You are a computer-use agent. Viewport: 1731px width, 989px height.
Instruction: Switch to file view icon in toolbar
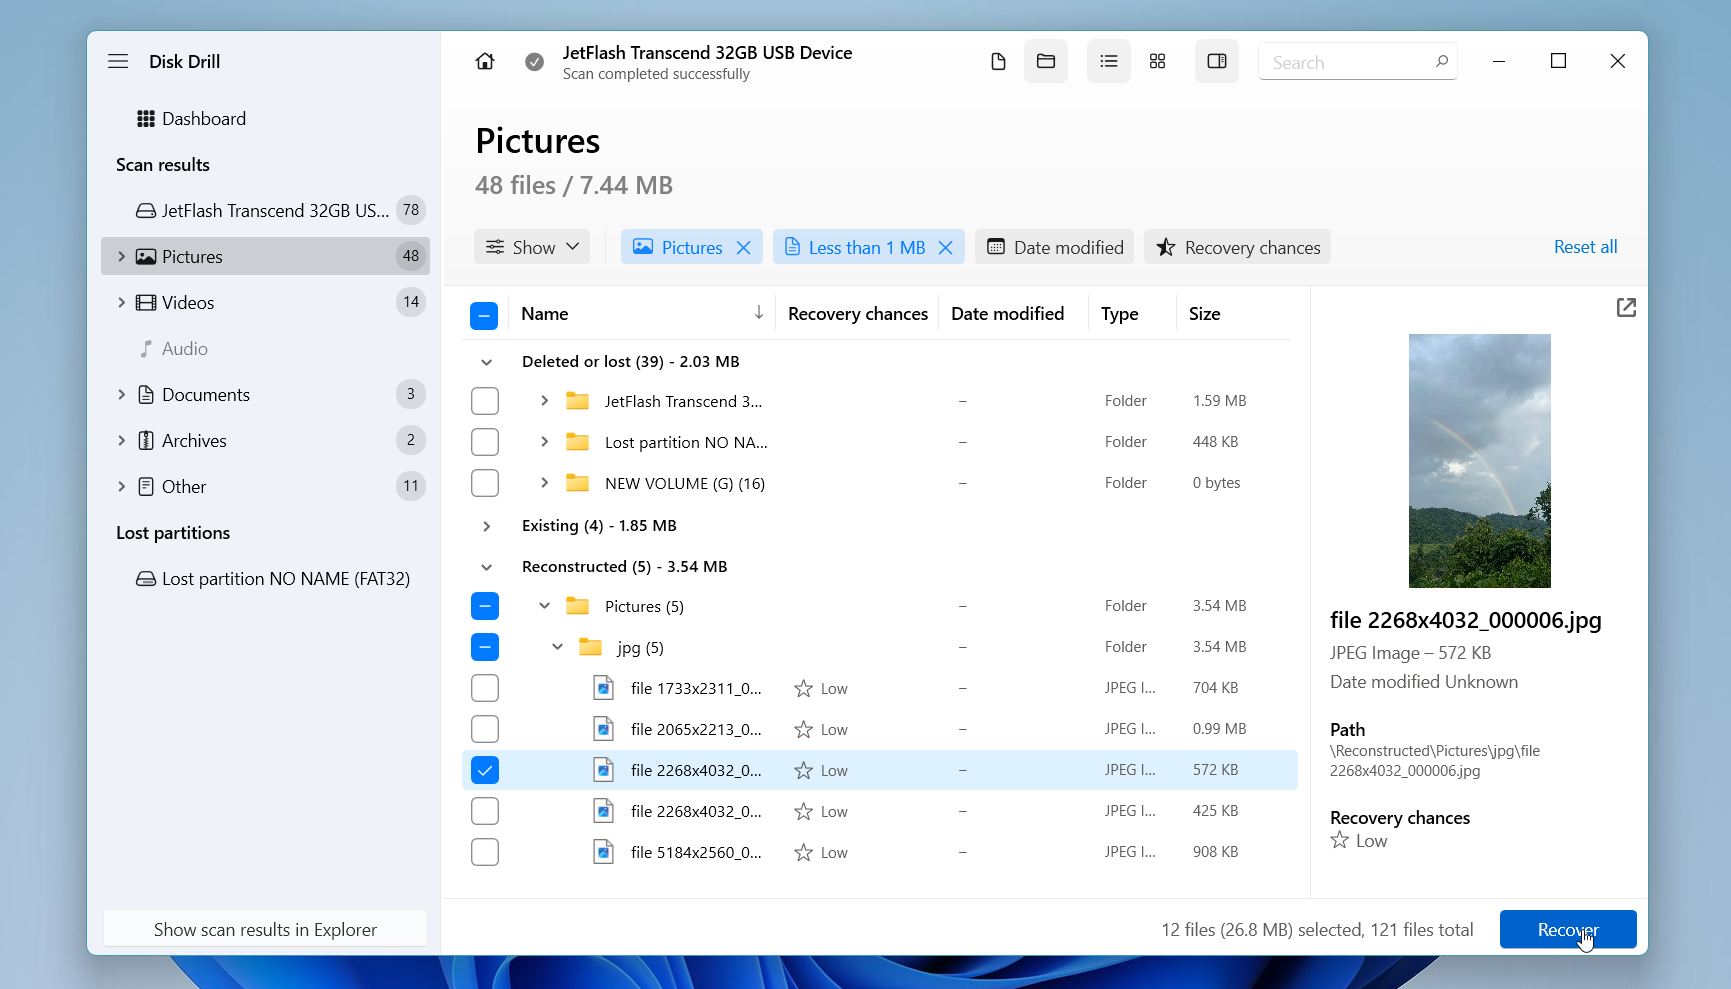point(998,62)
